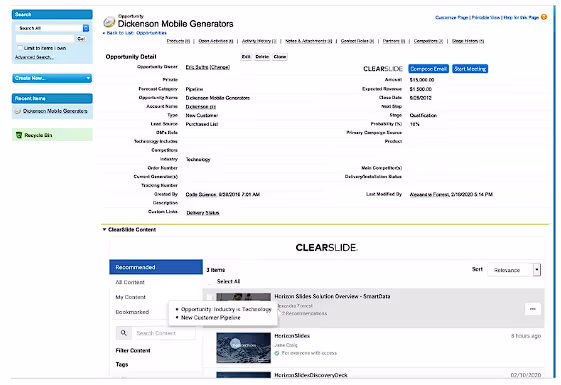Click the icon beside Dickenson Mobile Generators in Recent Items
This screenshot has width=561, height=385.
18,111
